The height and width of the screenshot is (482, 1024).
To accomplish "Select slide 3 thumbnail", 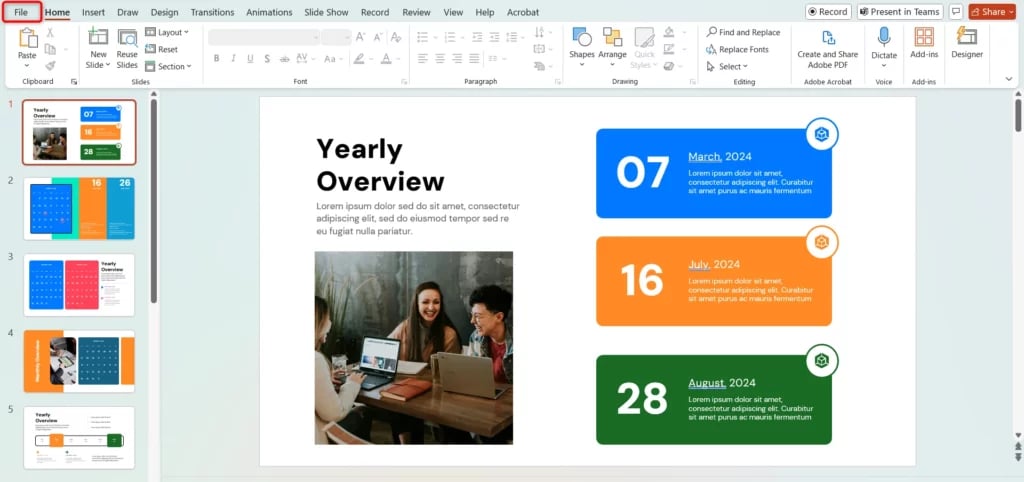I will 80,284.
